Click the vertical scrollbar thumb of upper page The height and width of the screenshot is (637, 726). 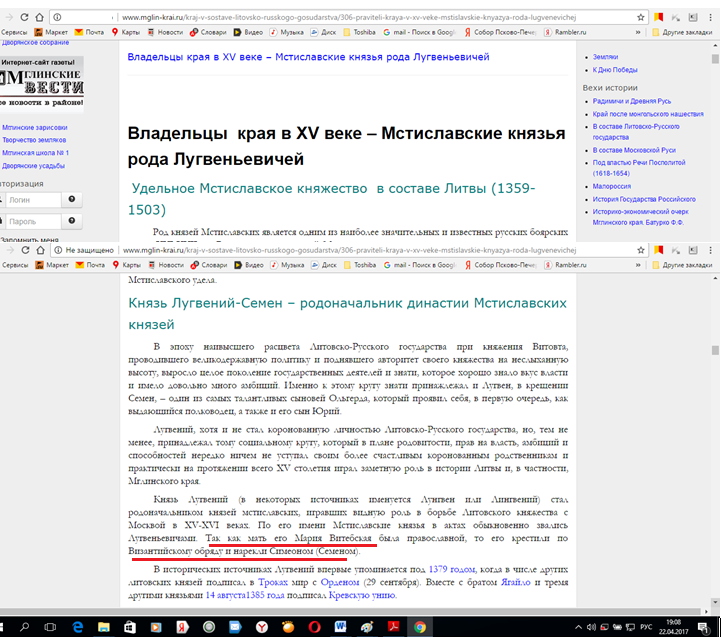715,59
